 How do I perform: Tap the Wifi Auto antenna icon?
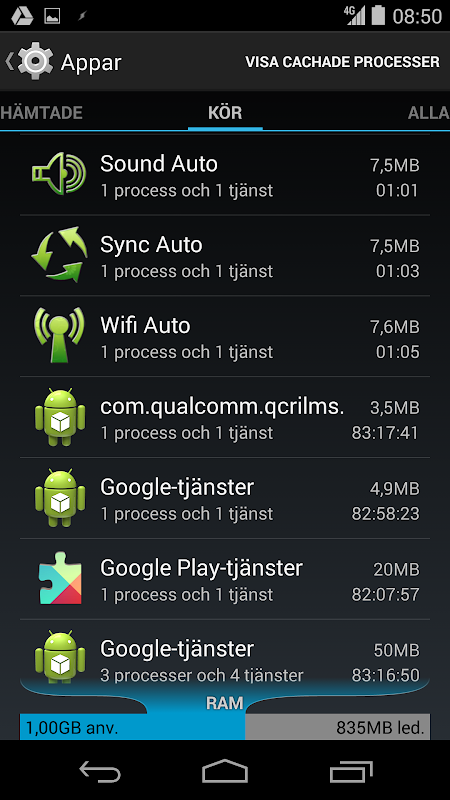(x=59, y=335)
